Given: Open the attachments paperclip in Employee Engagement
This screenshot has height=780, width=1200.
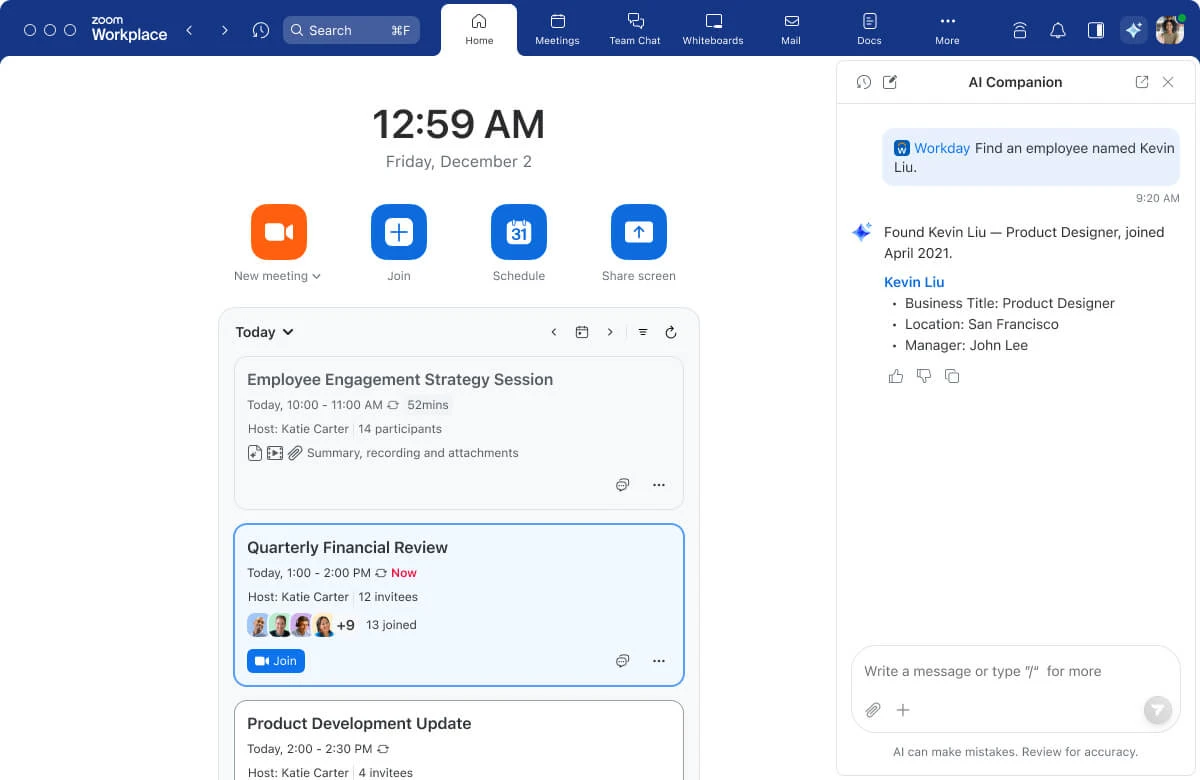Looking at the screenshot, I should pos(295,453).
